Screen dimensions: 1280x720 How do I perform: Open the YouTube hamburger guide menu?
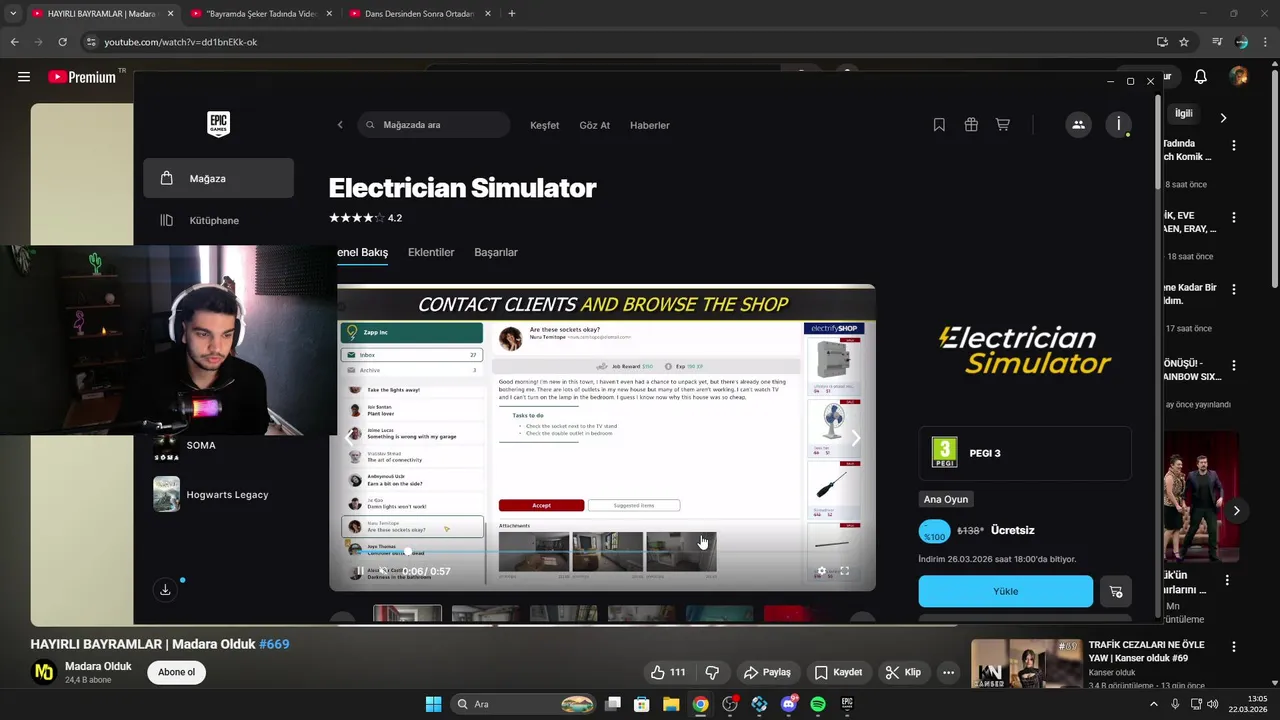[24, 77]
